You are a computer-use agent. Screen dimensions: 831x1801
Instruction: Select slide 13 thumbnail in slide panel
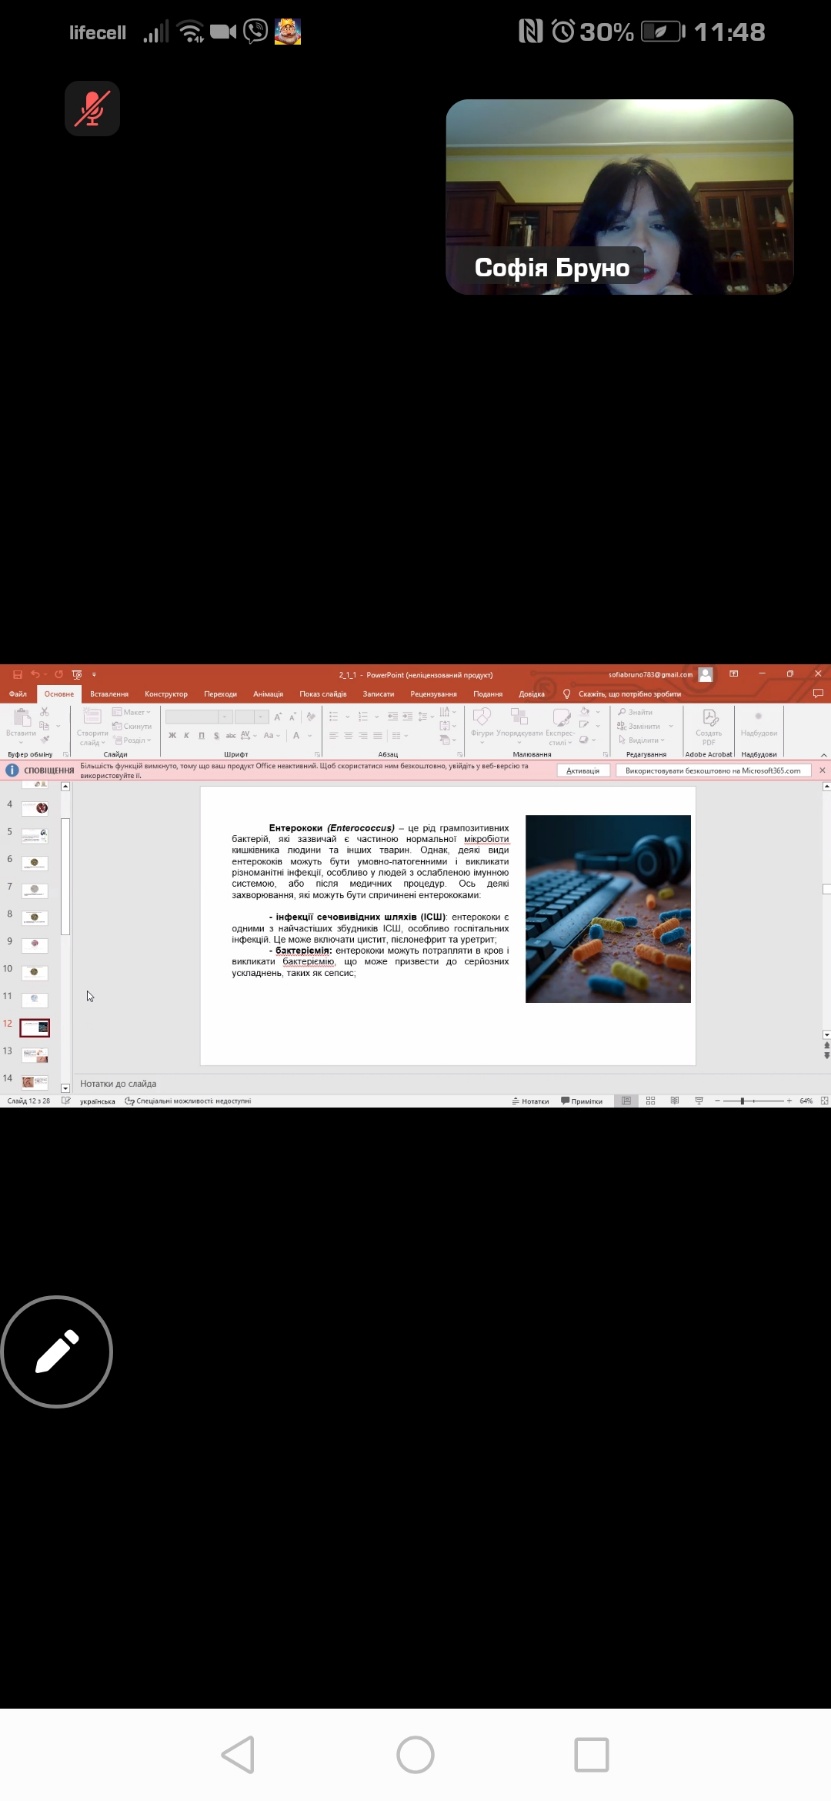[35, 1055]
